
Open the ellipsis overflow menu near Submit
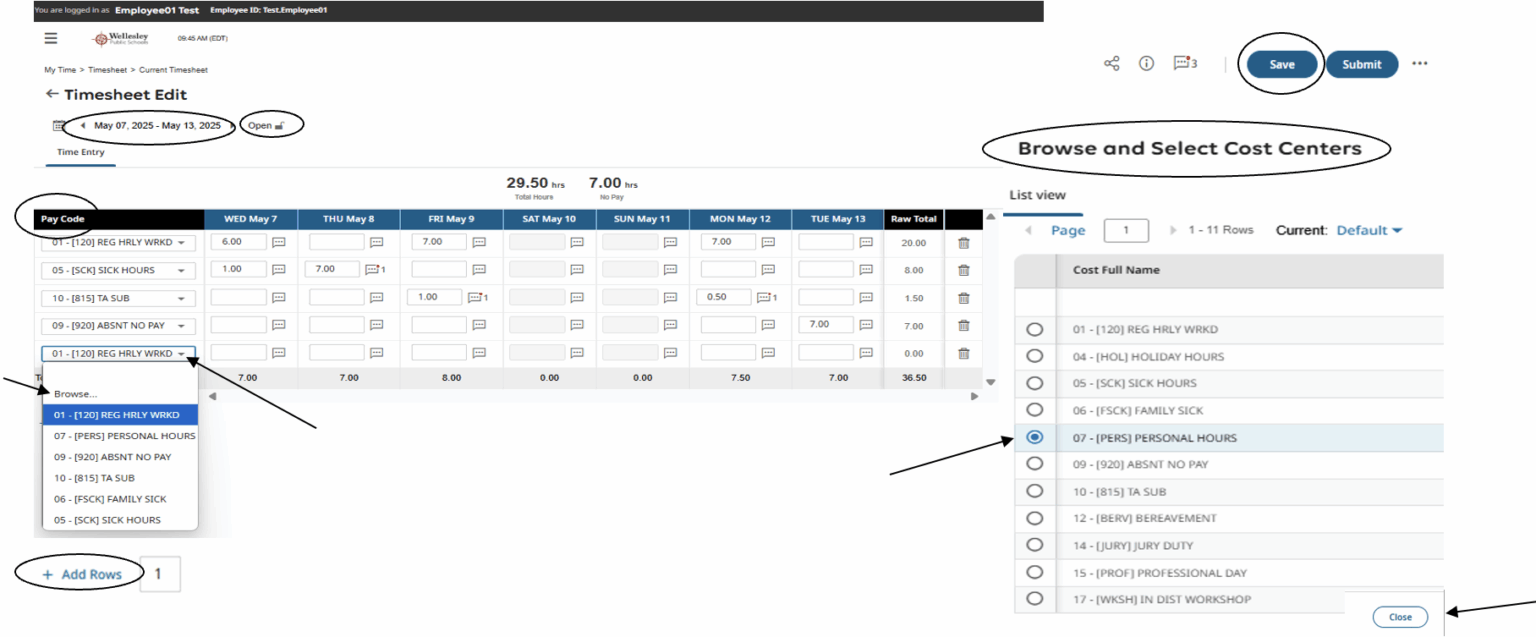click(x=1420, y=62)
